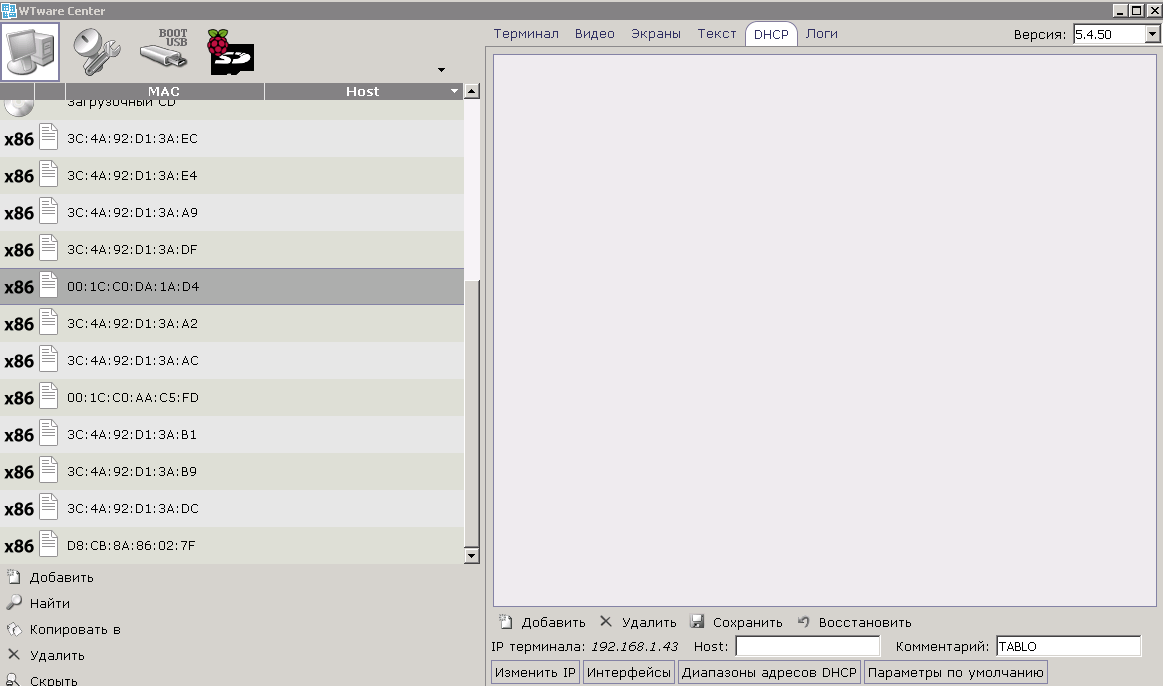Click the Восстановить undo arrow icon

coord(803,622)
